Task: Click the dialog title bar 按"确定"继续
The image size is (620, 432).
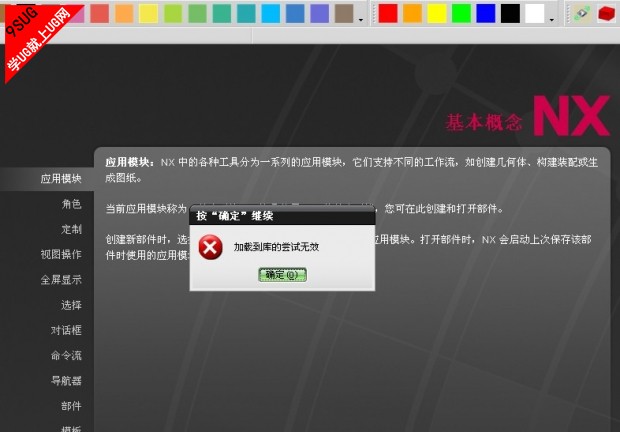Action: (x=282, y=216)
